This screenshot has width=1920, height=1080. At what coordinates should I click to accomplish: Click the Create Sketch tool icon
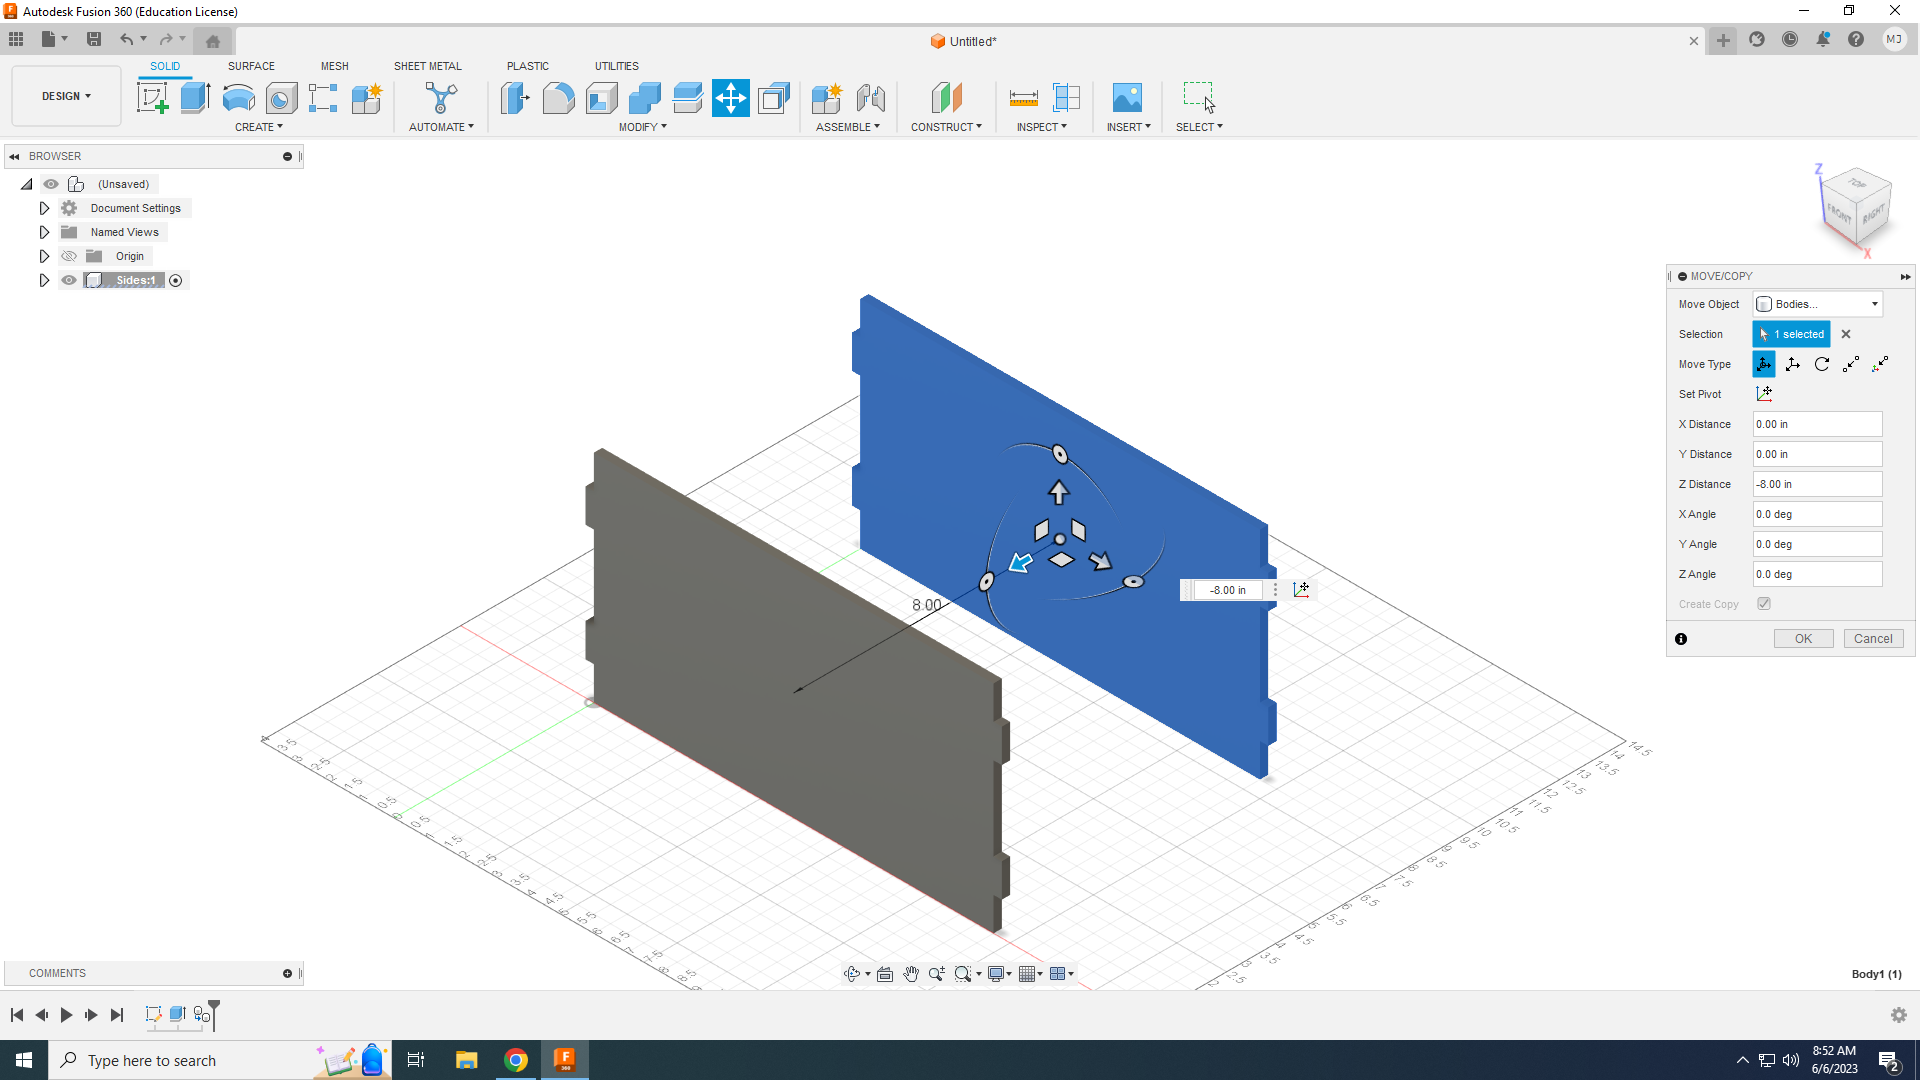coord(152,98)
